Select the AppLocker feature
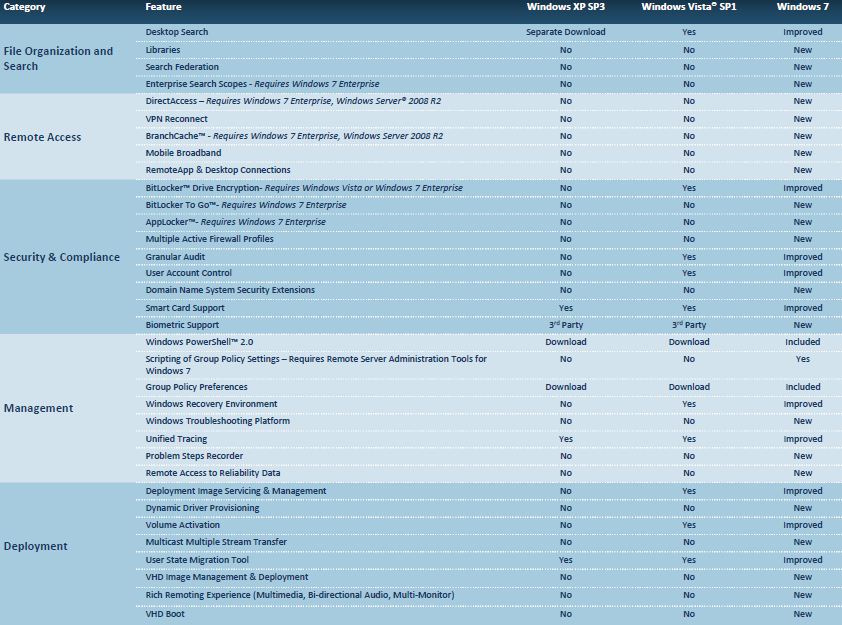 [x=235, y=222]
